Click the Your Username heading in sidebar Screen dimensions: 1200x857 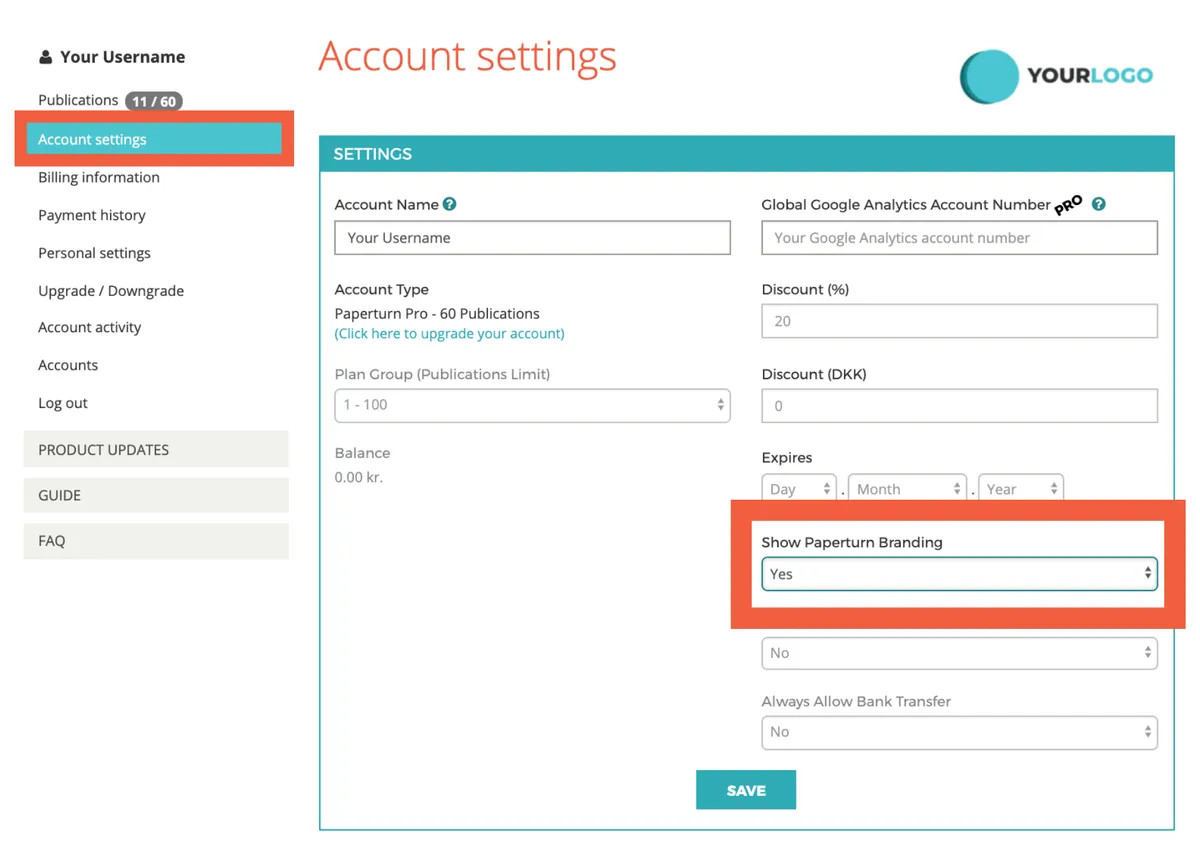click(122, 57)
